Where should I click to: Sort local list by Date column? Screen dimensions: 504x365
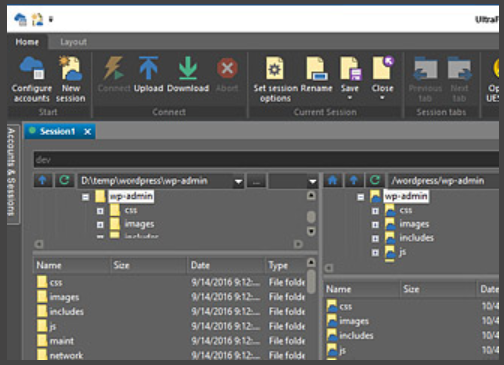pos(226,265)
